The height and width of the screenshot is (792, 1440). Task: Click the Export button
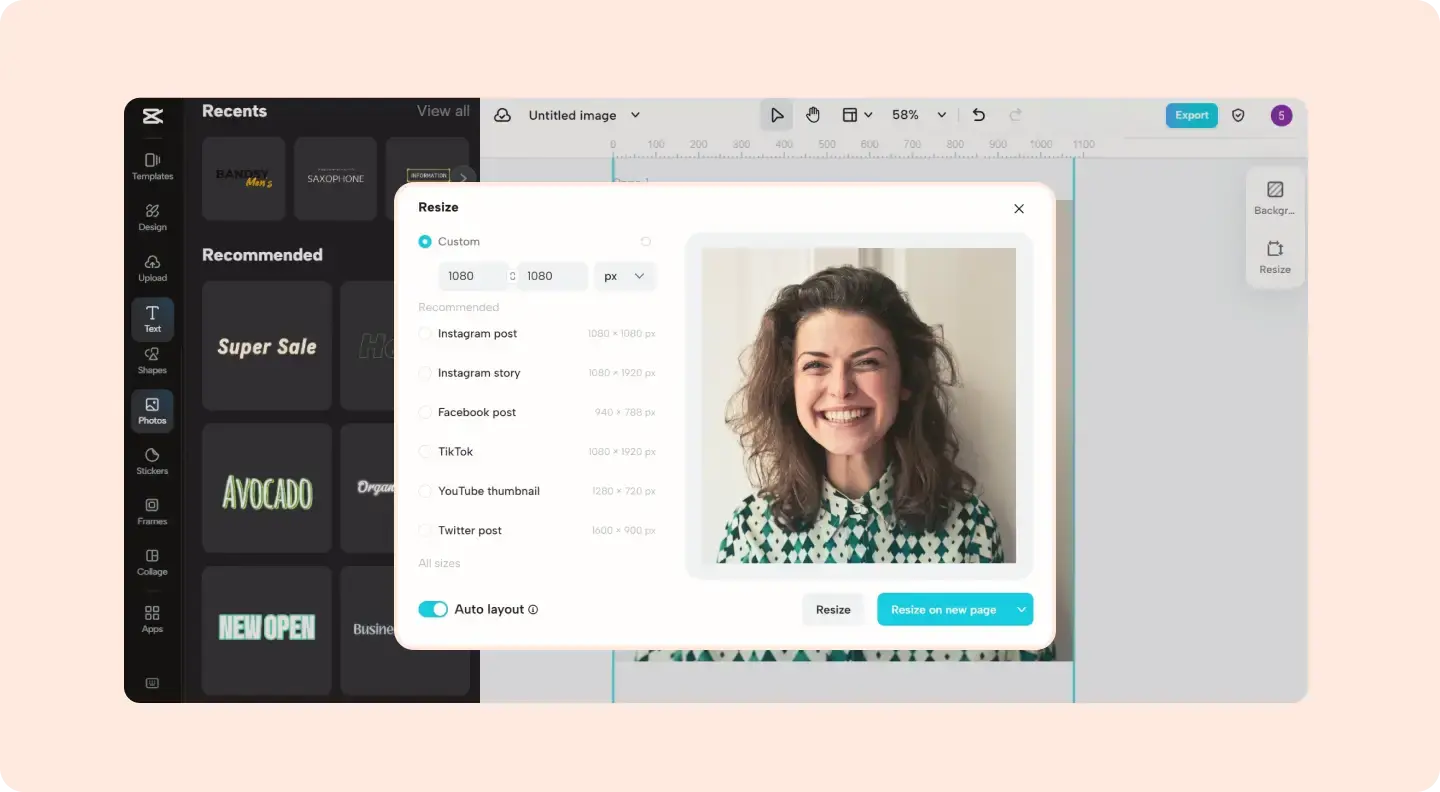pos(1192,115)
